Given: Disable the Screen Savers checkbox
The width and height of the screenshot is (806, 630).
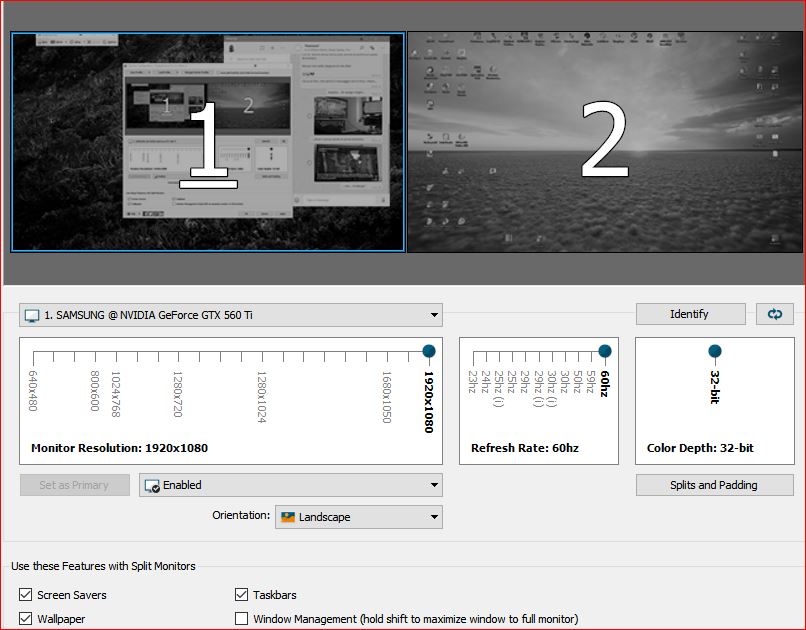Looking at the screenshot, I should point(25,595).
